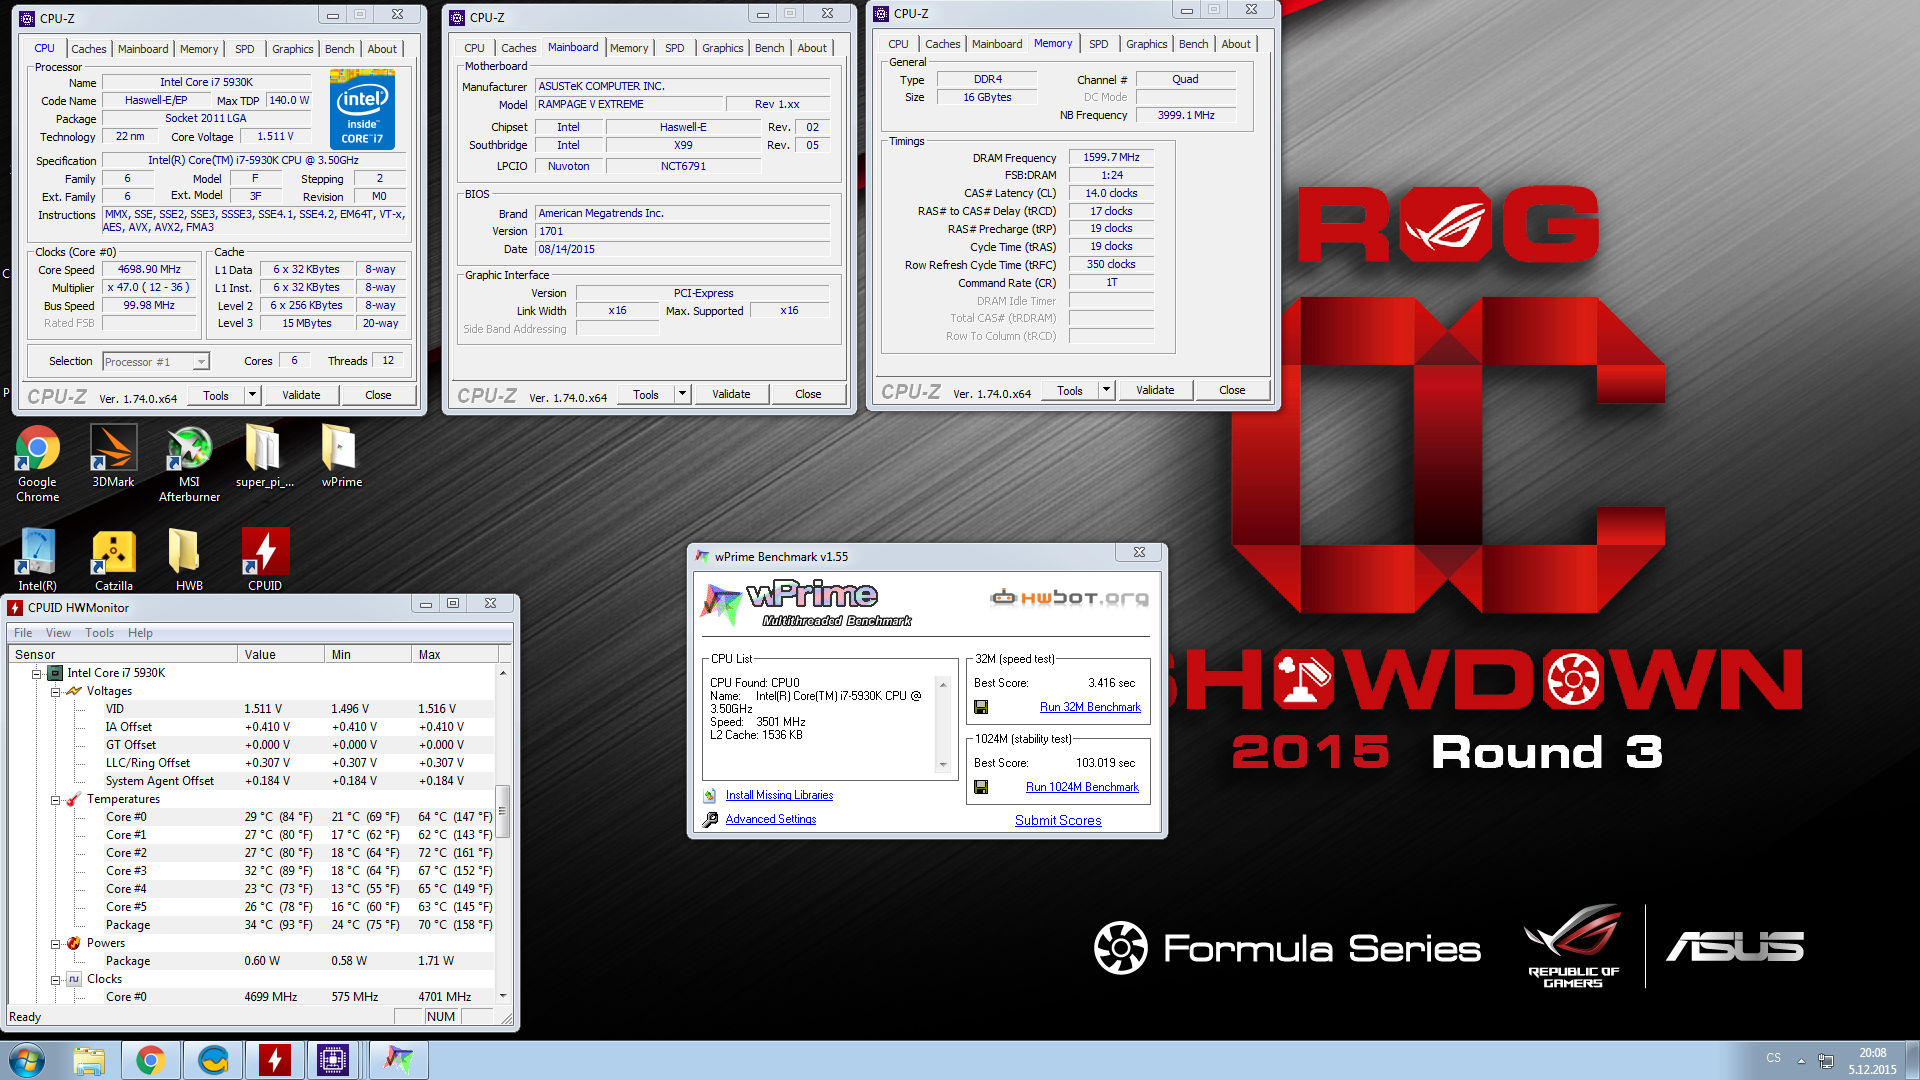Save the 32M score floppy icon
Viewport: 1920px width, 1080px height.
981,707
